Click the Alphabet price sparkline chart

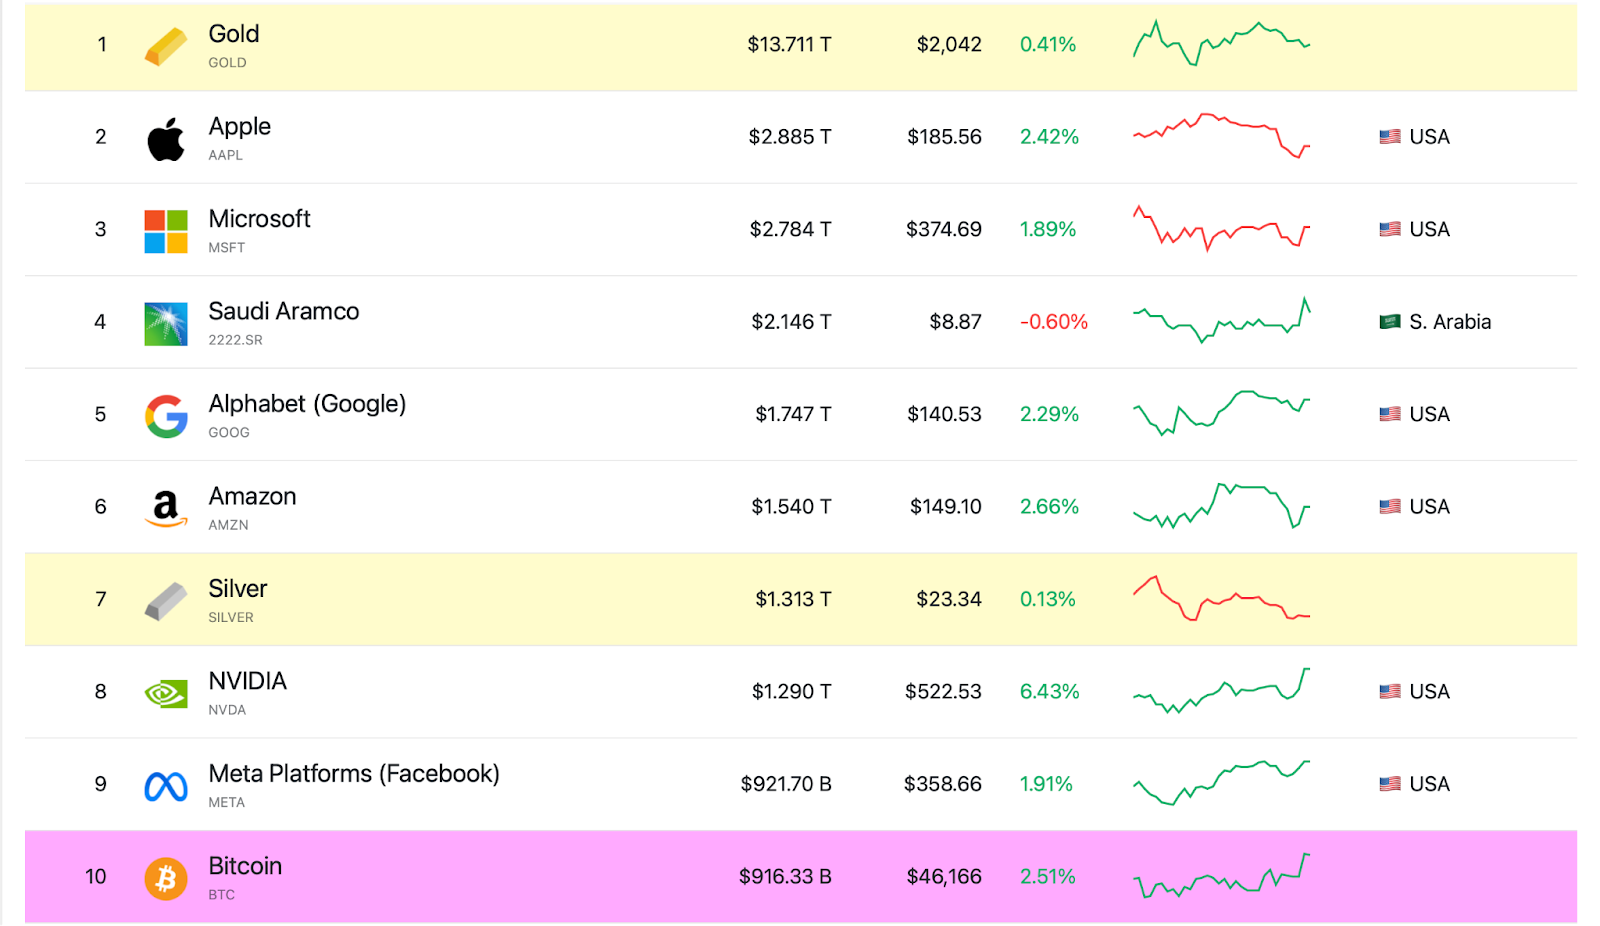(x=1221, y=413)
